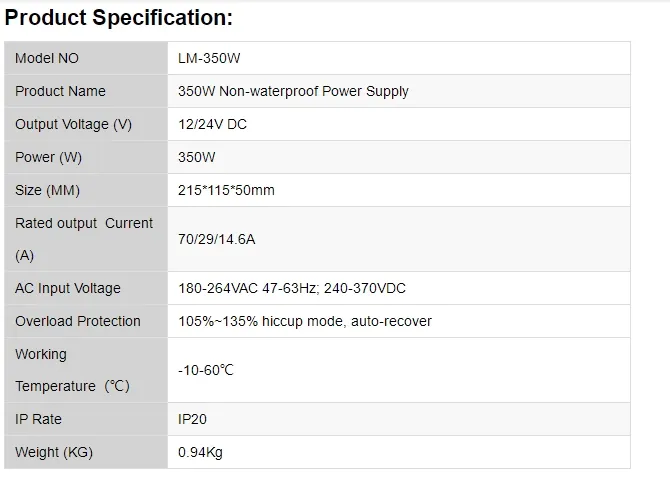670x494 pixels.
Task: Click the Overload Protection label
Action: [78, 321]
